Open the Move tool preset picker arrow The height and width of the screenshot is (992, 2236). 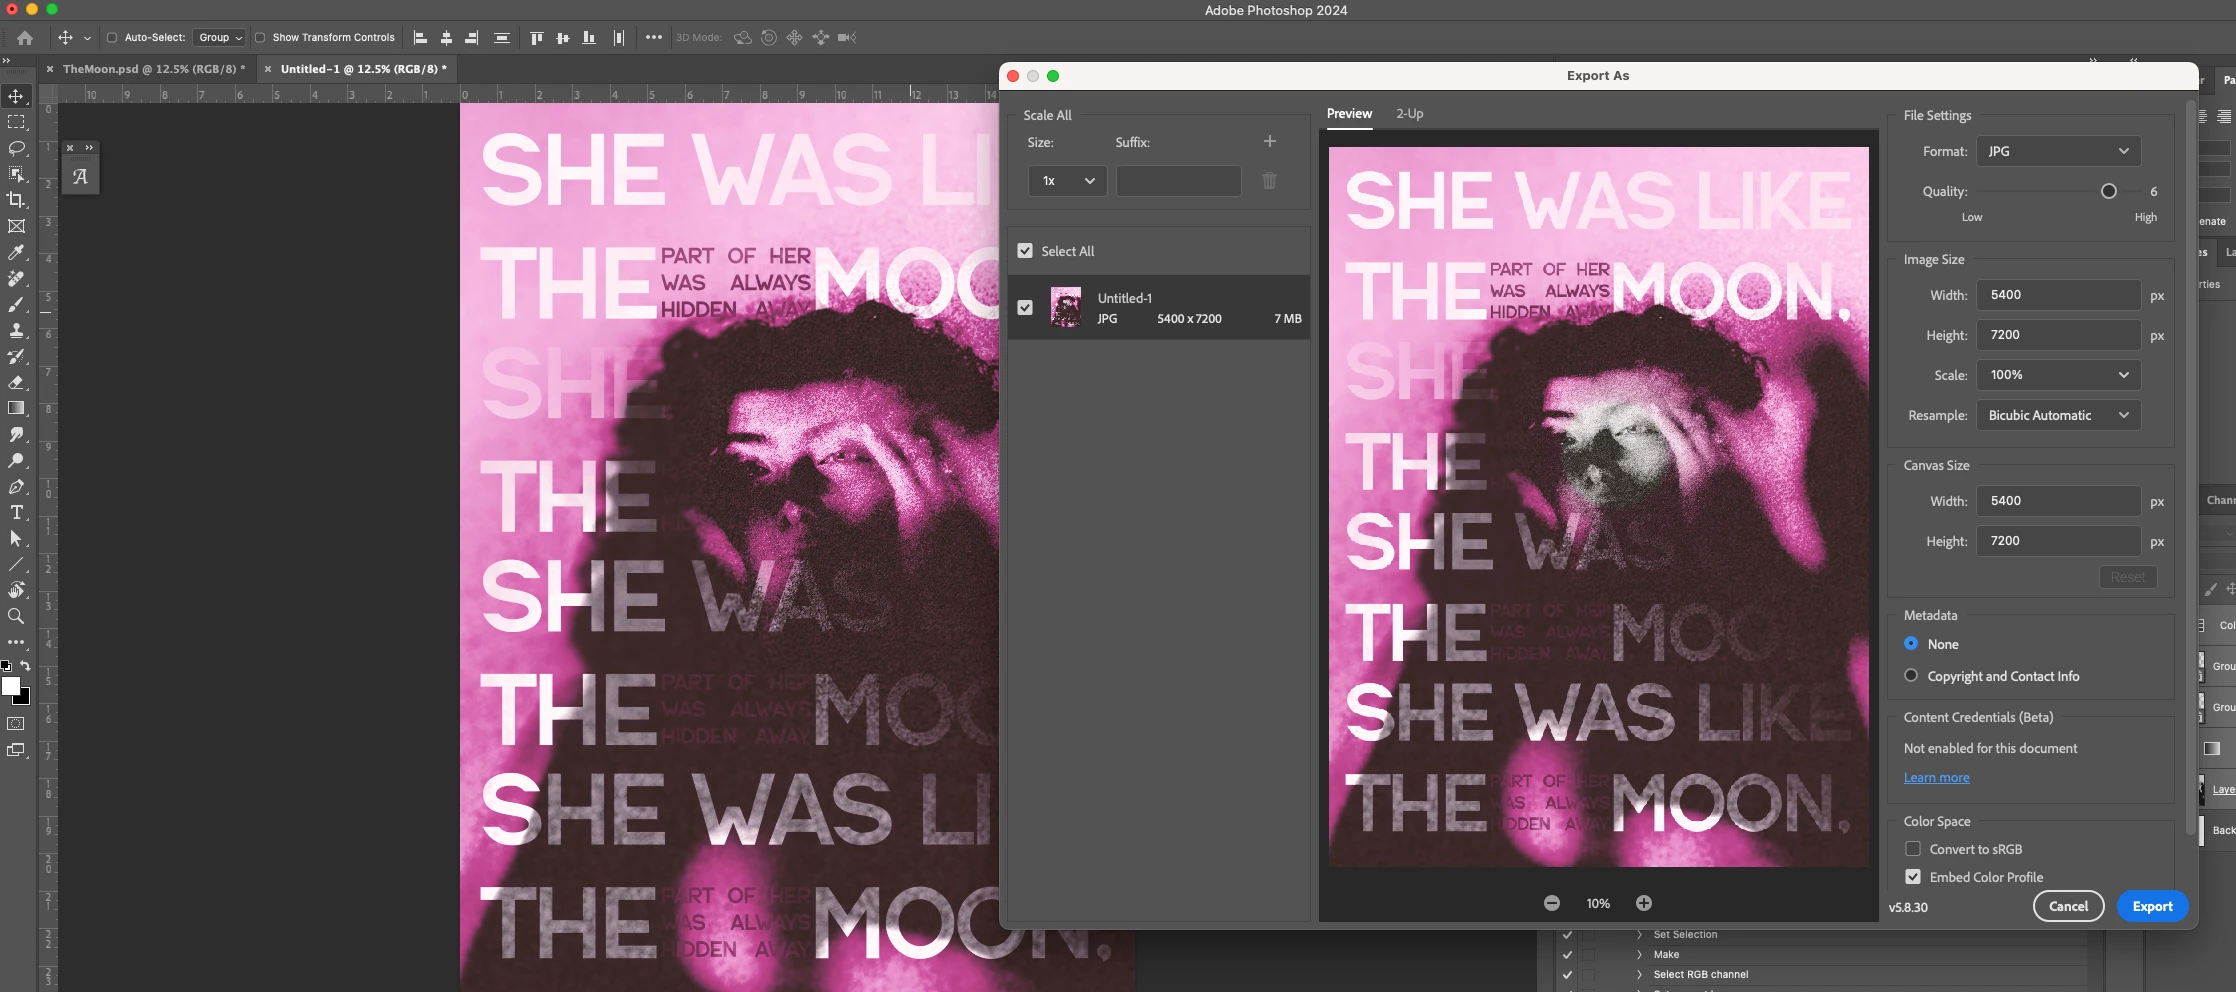pyautogui.click(x=88, y=38)
